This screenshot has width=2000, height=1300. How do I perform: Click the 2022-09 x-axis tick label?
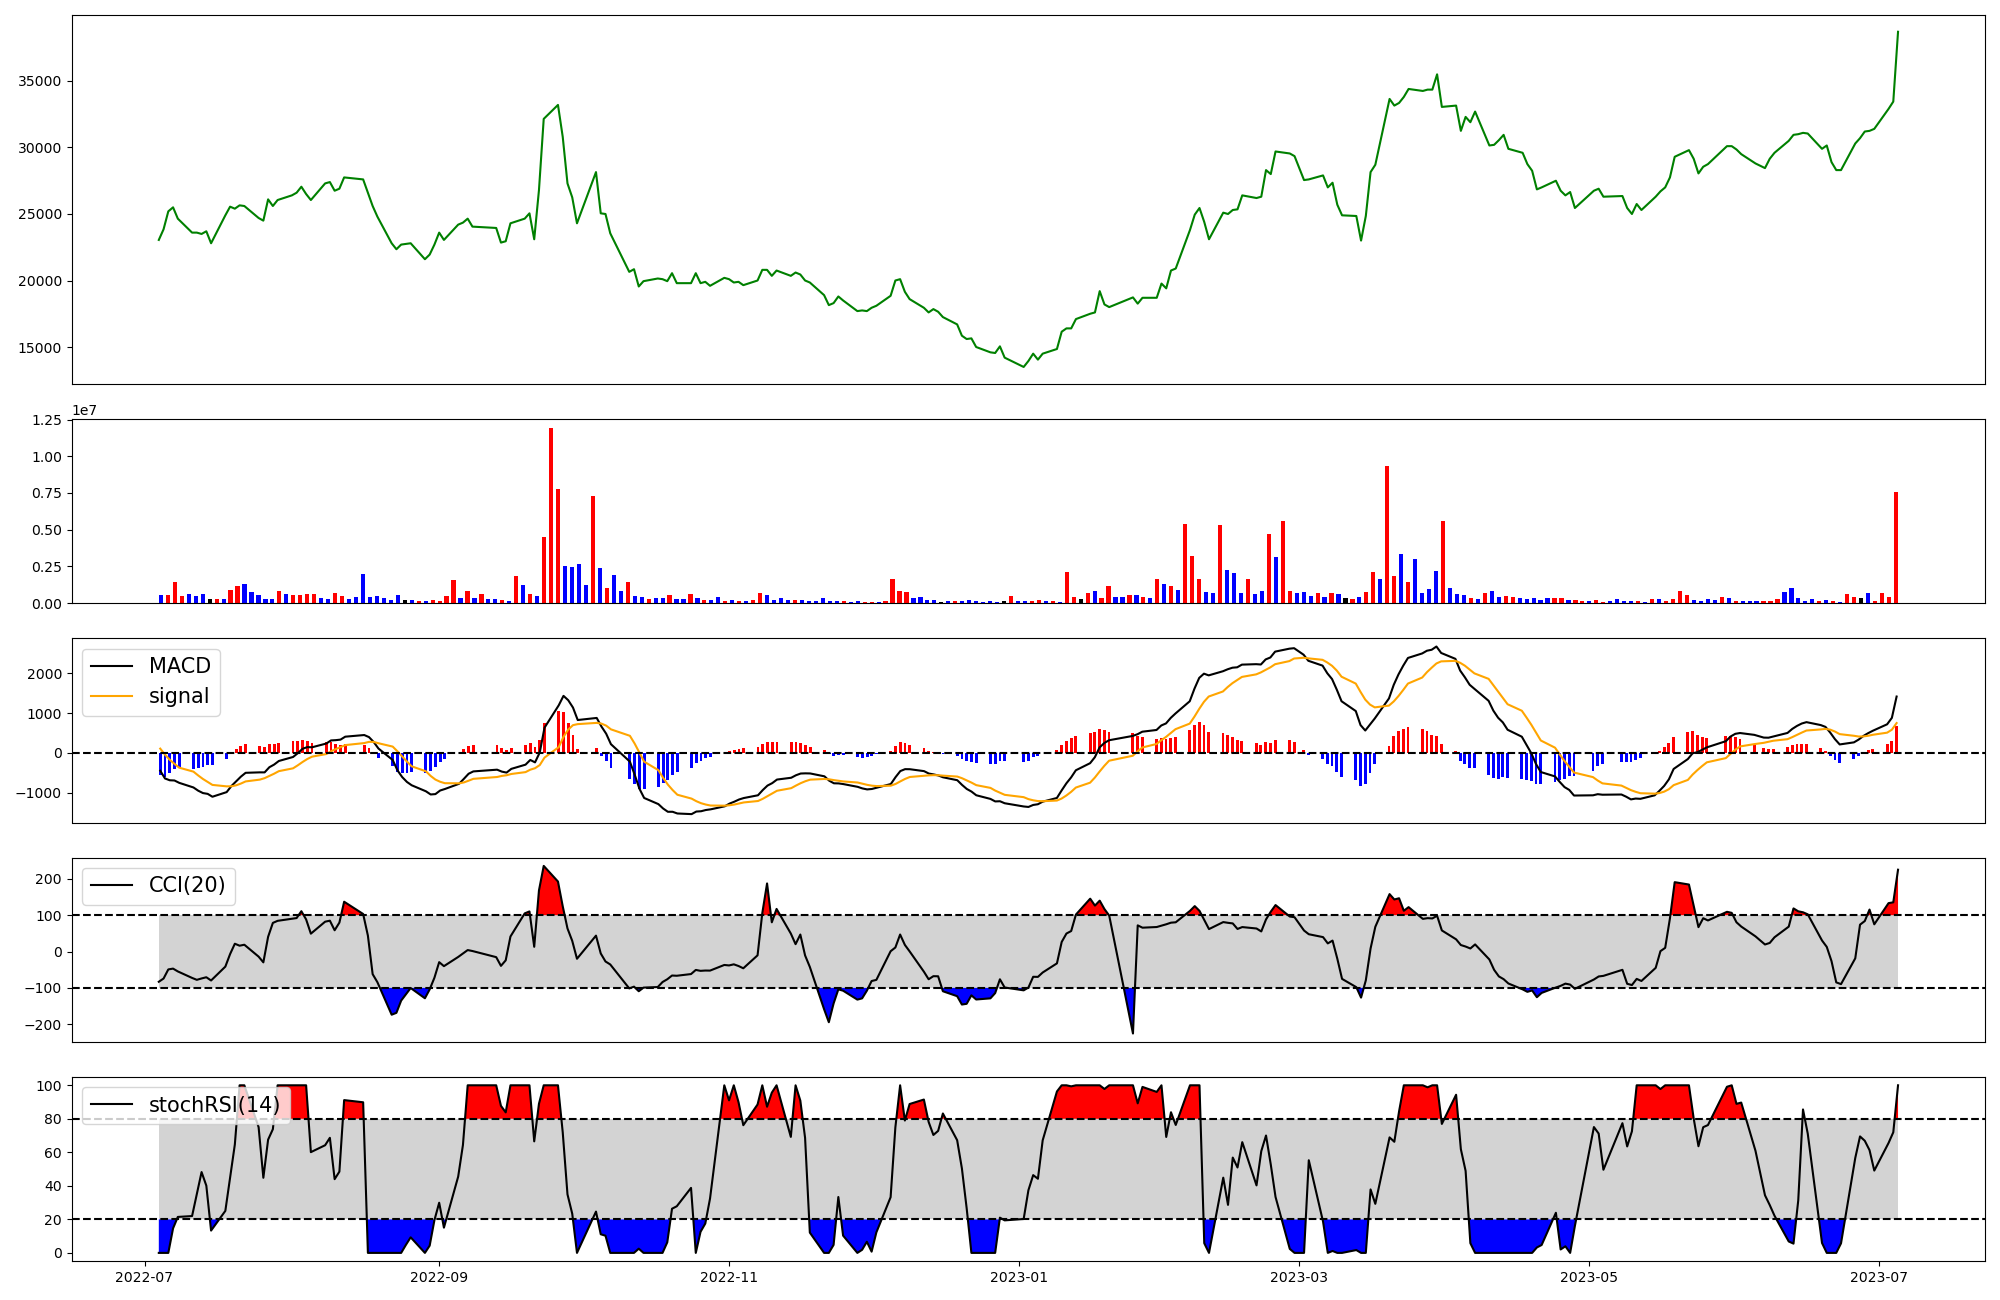pos(439,1277)
